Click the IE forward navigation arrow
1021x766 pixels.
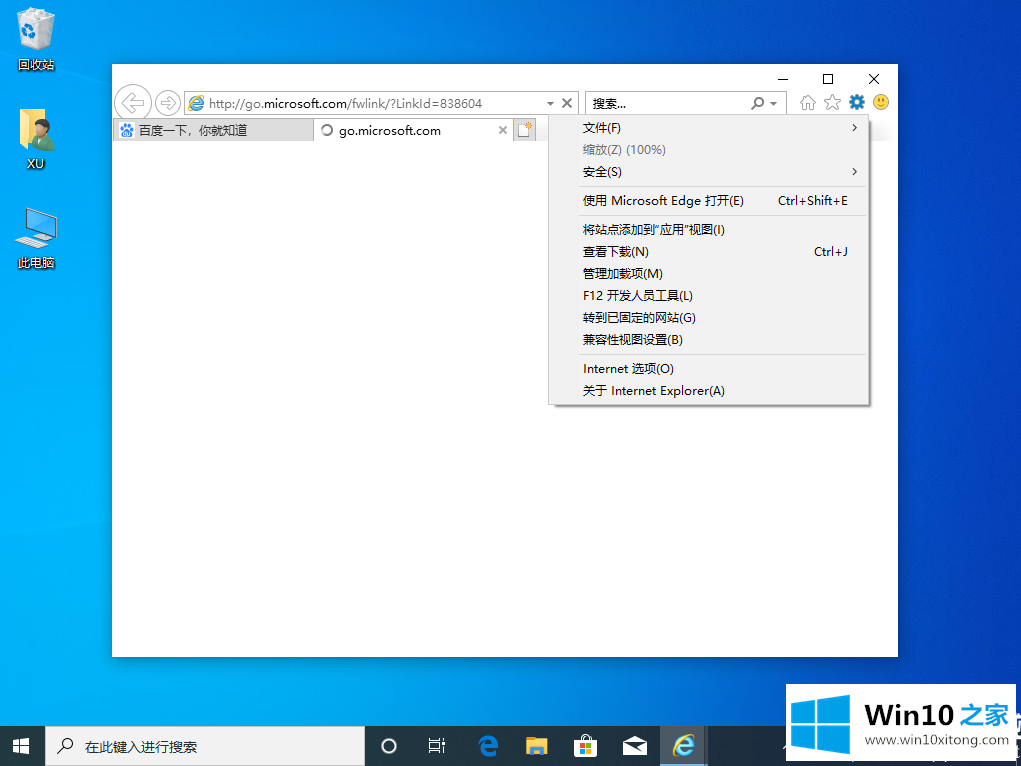pyautogui.click(x=168, y=103)
